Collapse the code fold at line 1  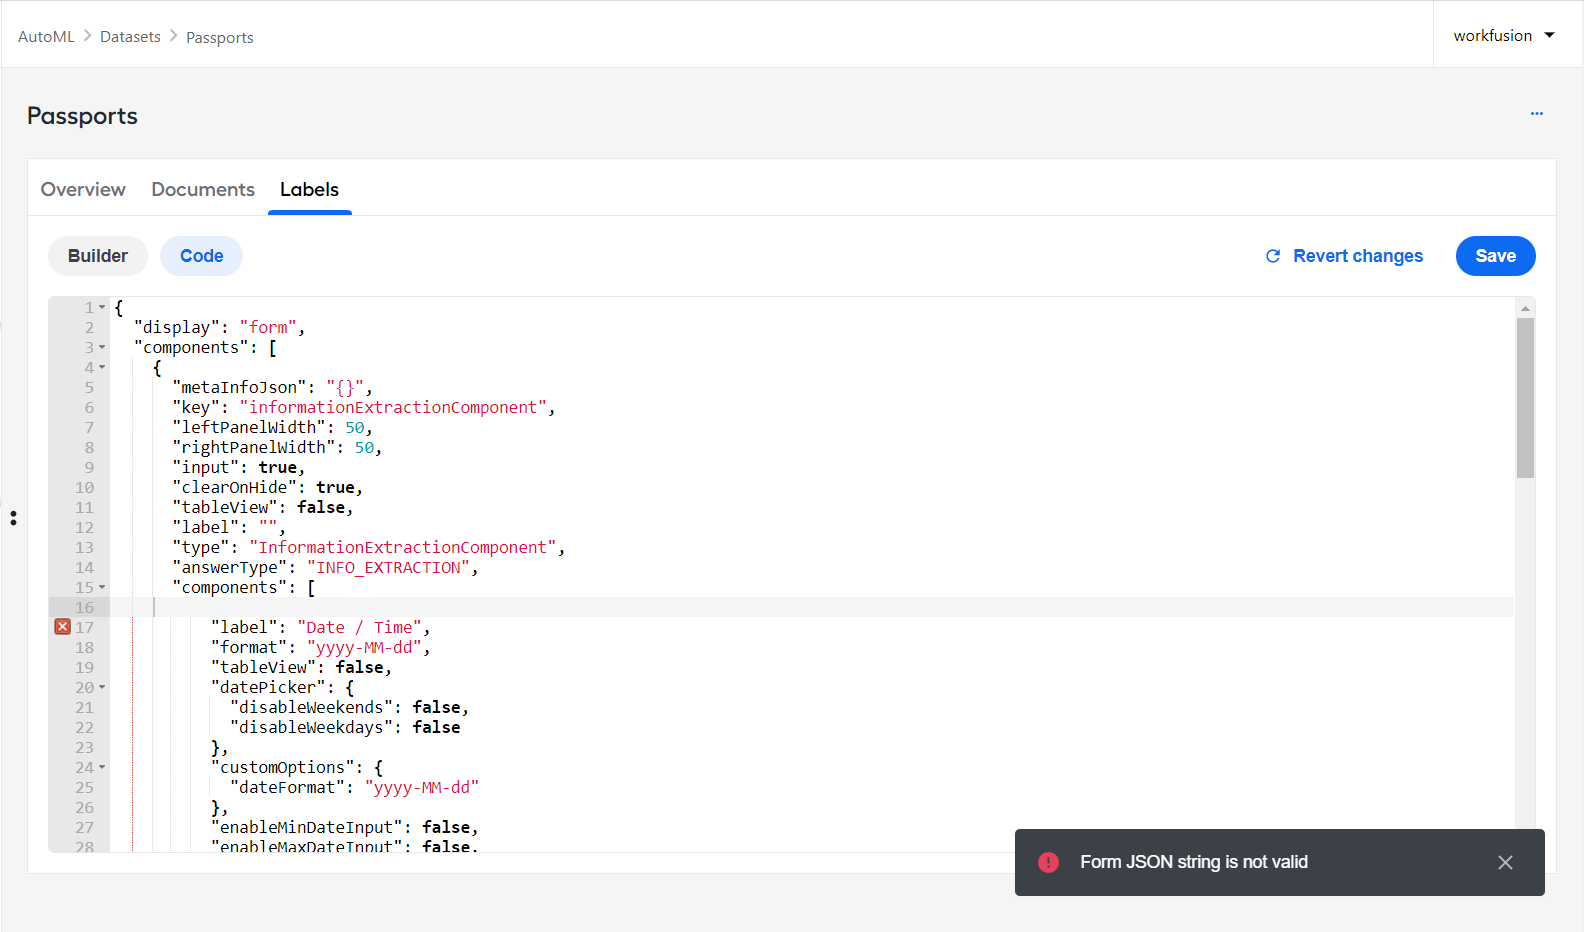102,307
